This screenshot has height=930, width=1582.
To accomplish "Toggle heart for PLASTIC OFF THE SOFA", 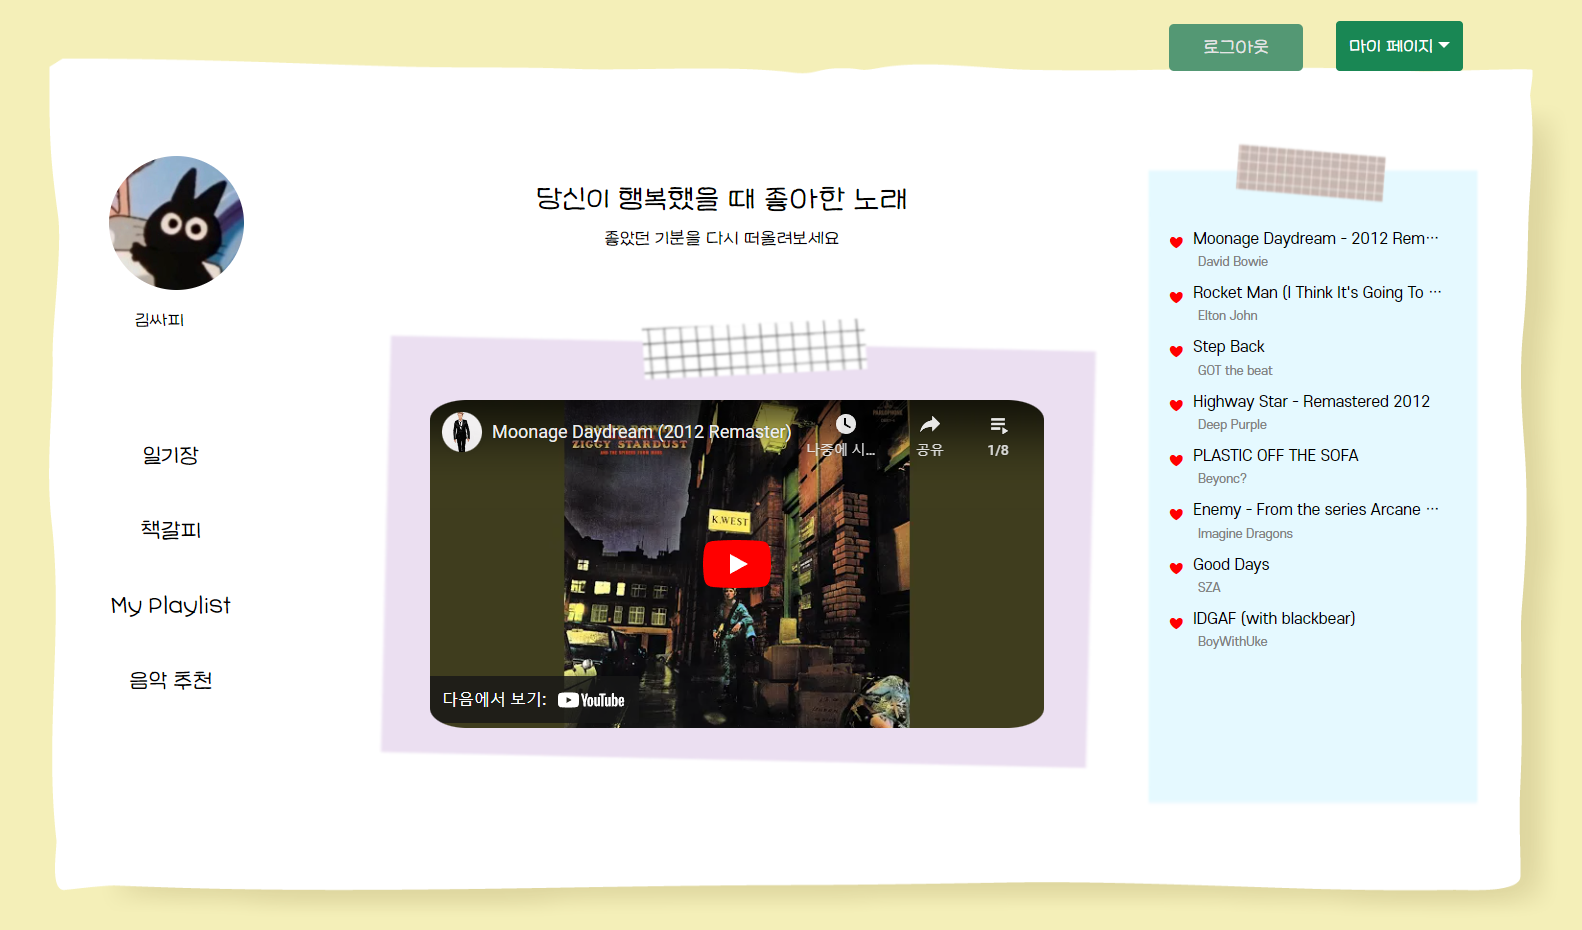I will pos(1176,460).
